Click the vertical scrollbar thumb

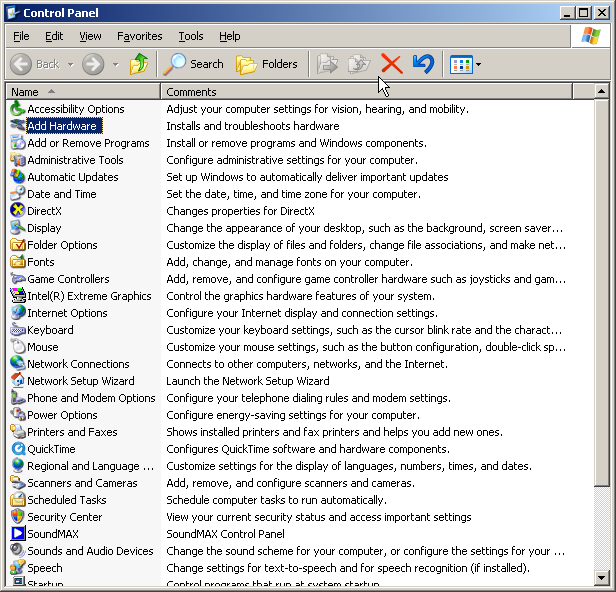coord(601,293)
